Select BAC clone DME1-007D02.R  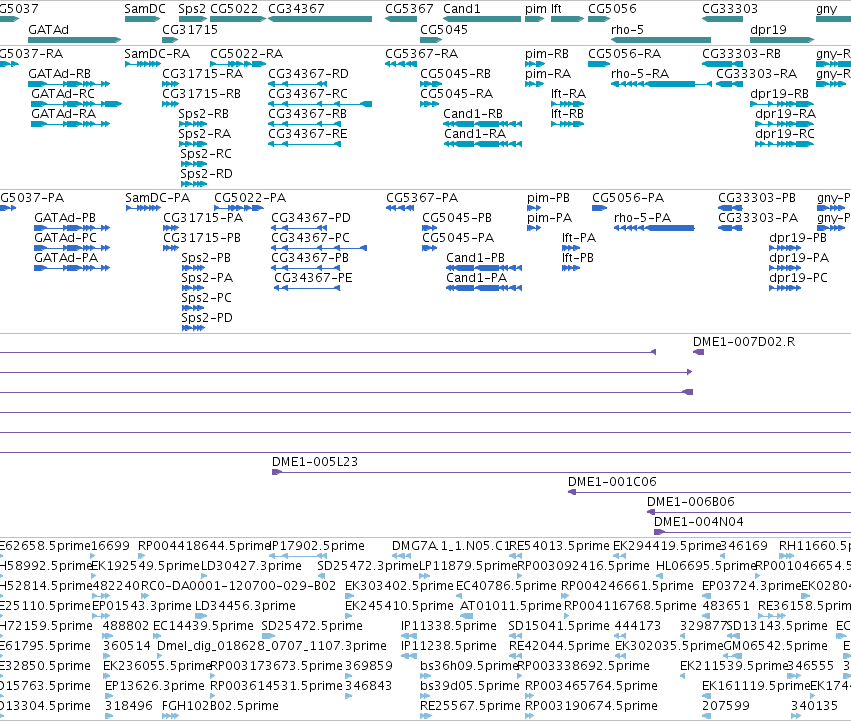click(x=698, y=352)
